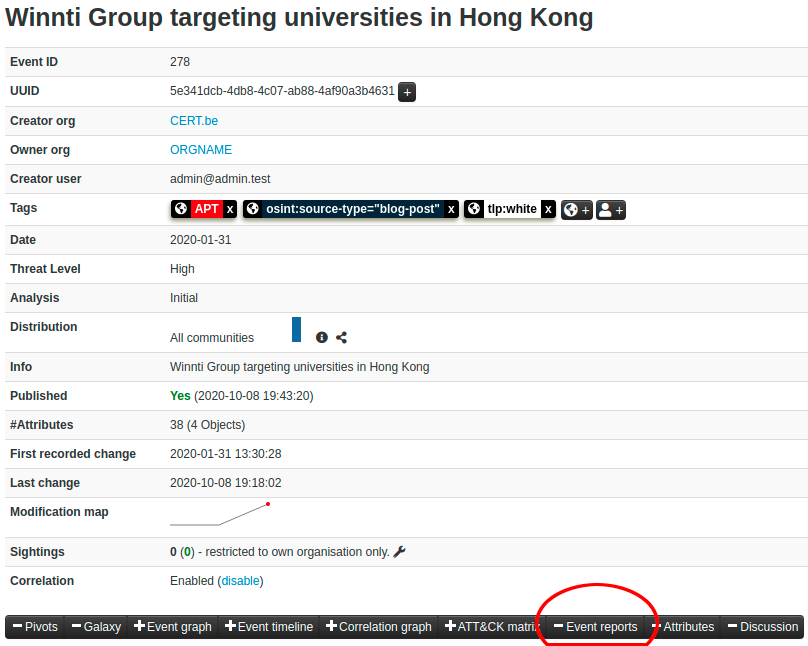The width and height of the screenshot is (808, 646).
Task: Remove the APT tag with its x
Action: [230, 209]
